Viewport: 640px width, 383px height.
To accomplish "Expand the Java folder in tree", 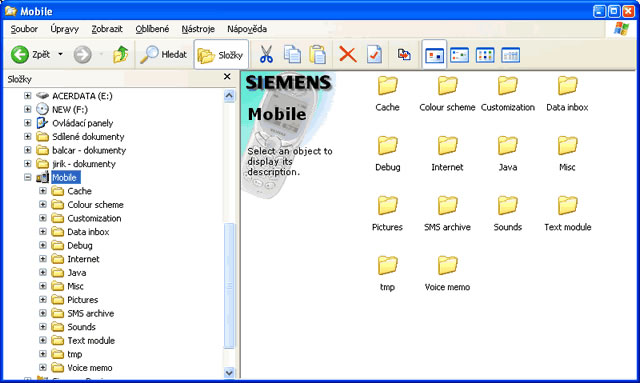I will click(43, 272).
